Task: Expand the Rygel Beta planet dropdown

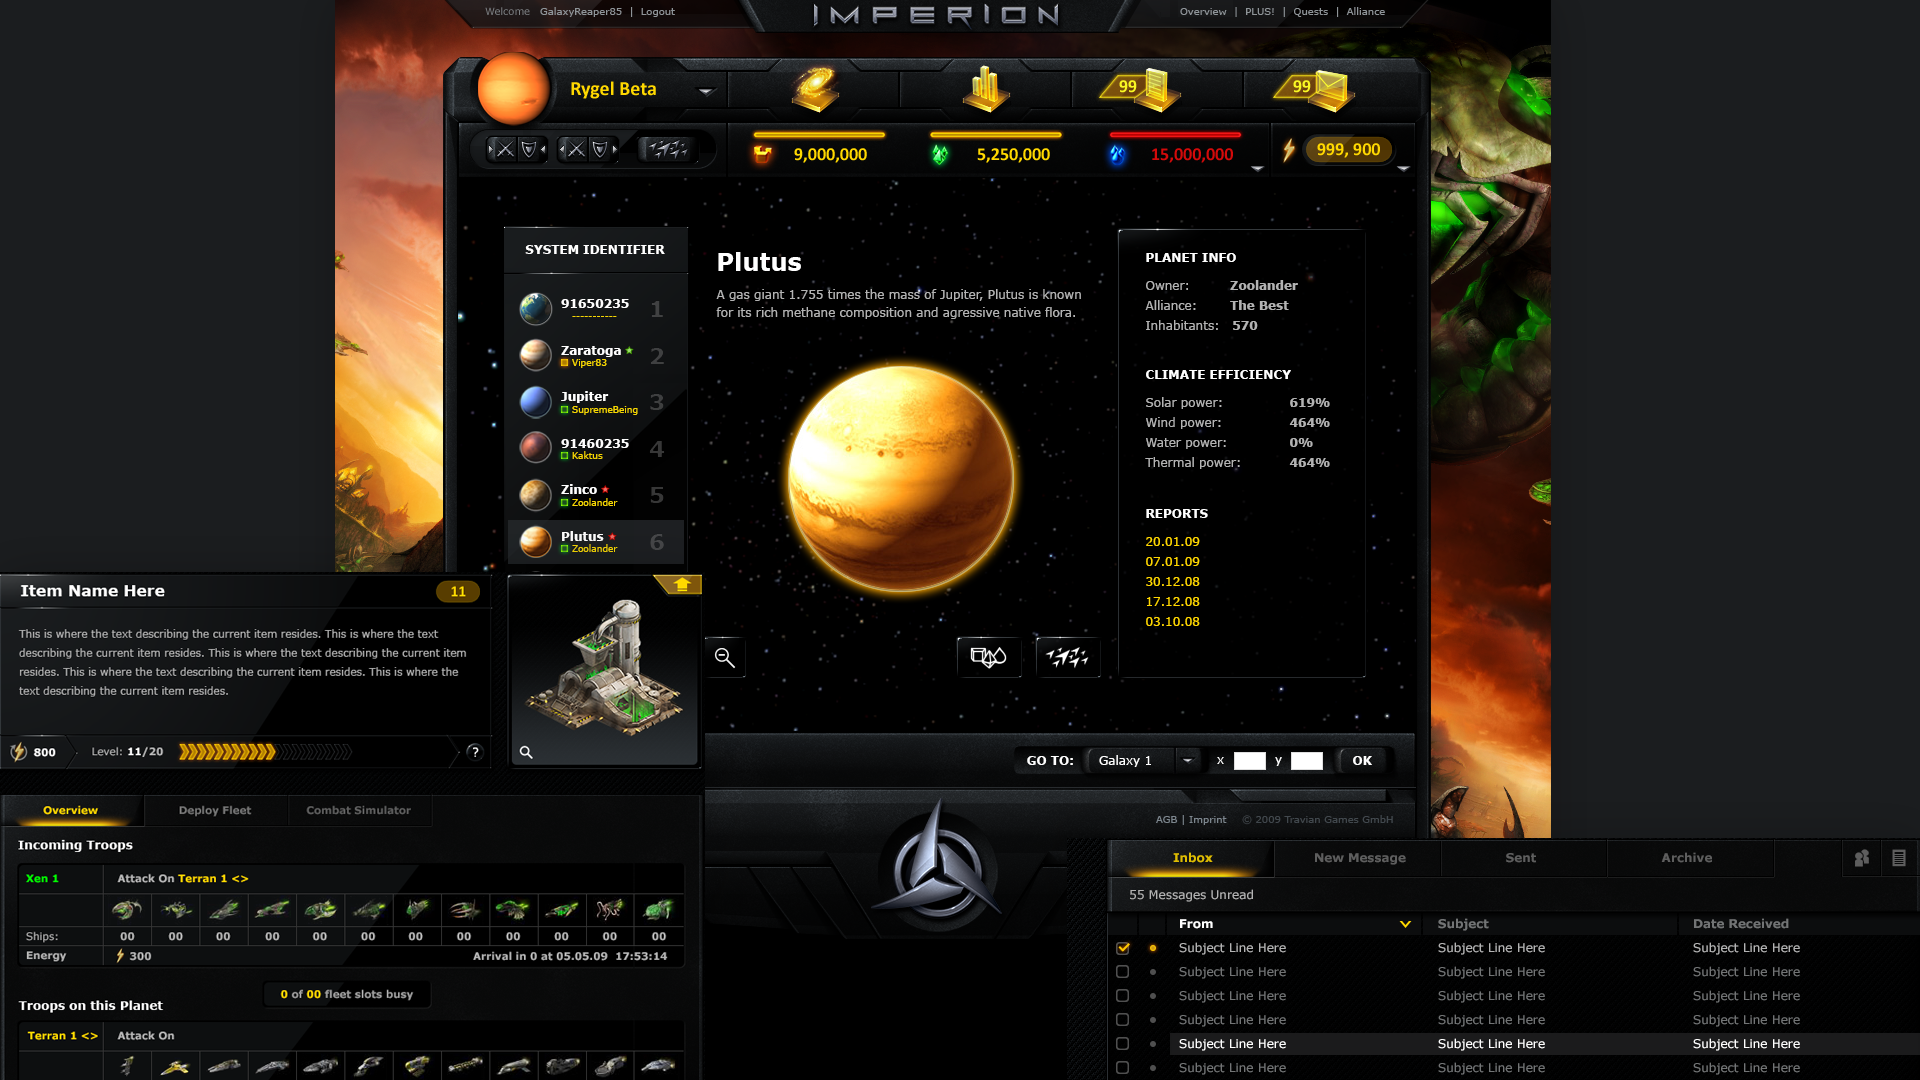Action: point(706,91)
